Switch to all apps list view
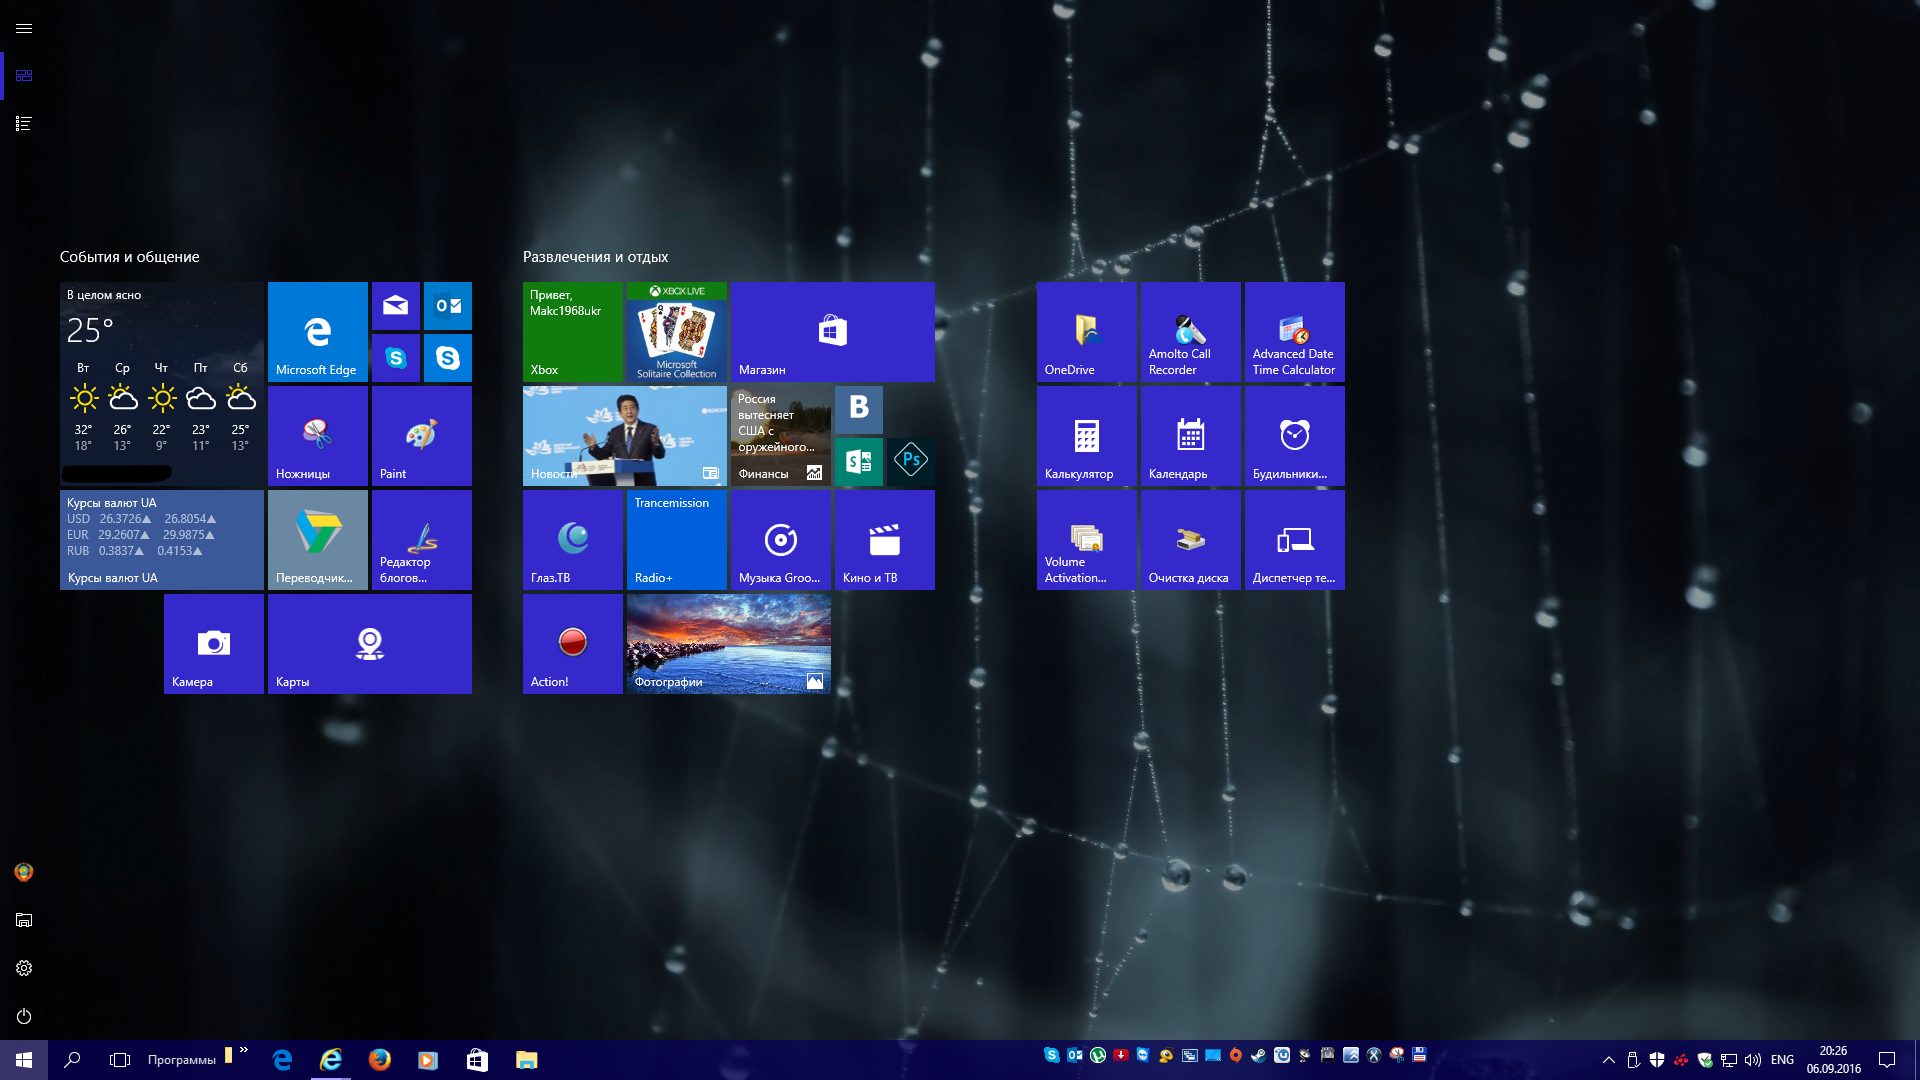Screen dimensions: 1920x1080 (x=24, y=123)
